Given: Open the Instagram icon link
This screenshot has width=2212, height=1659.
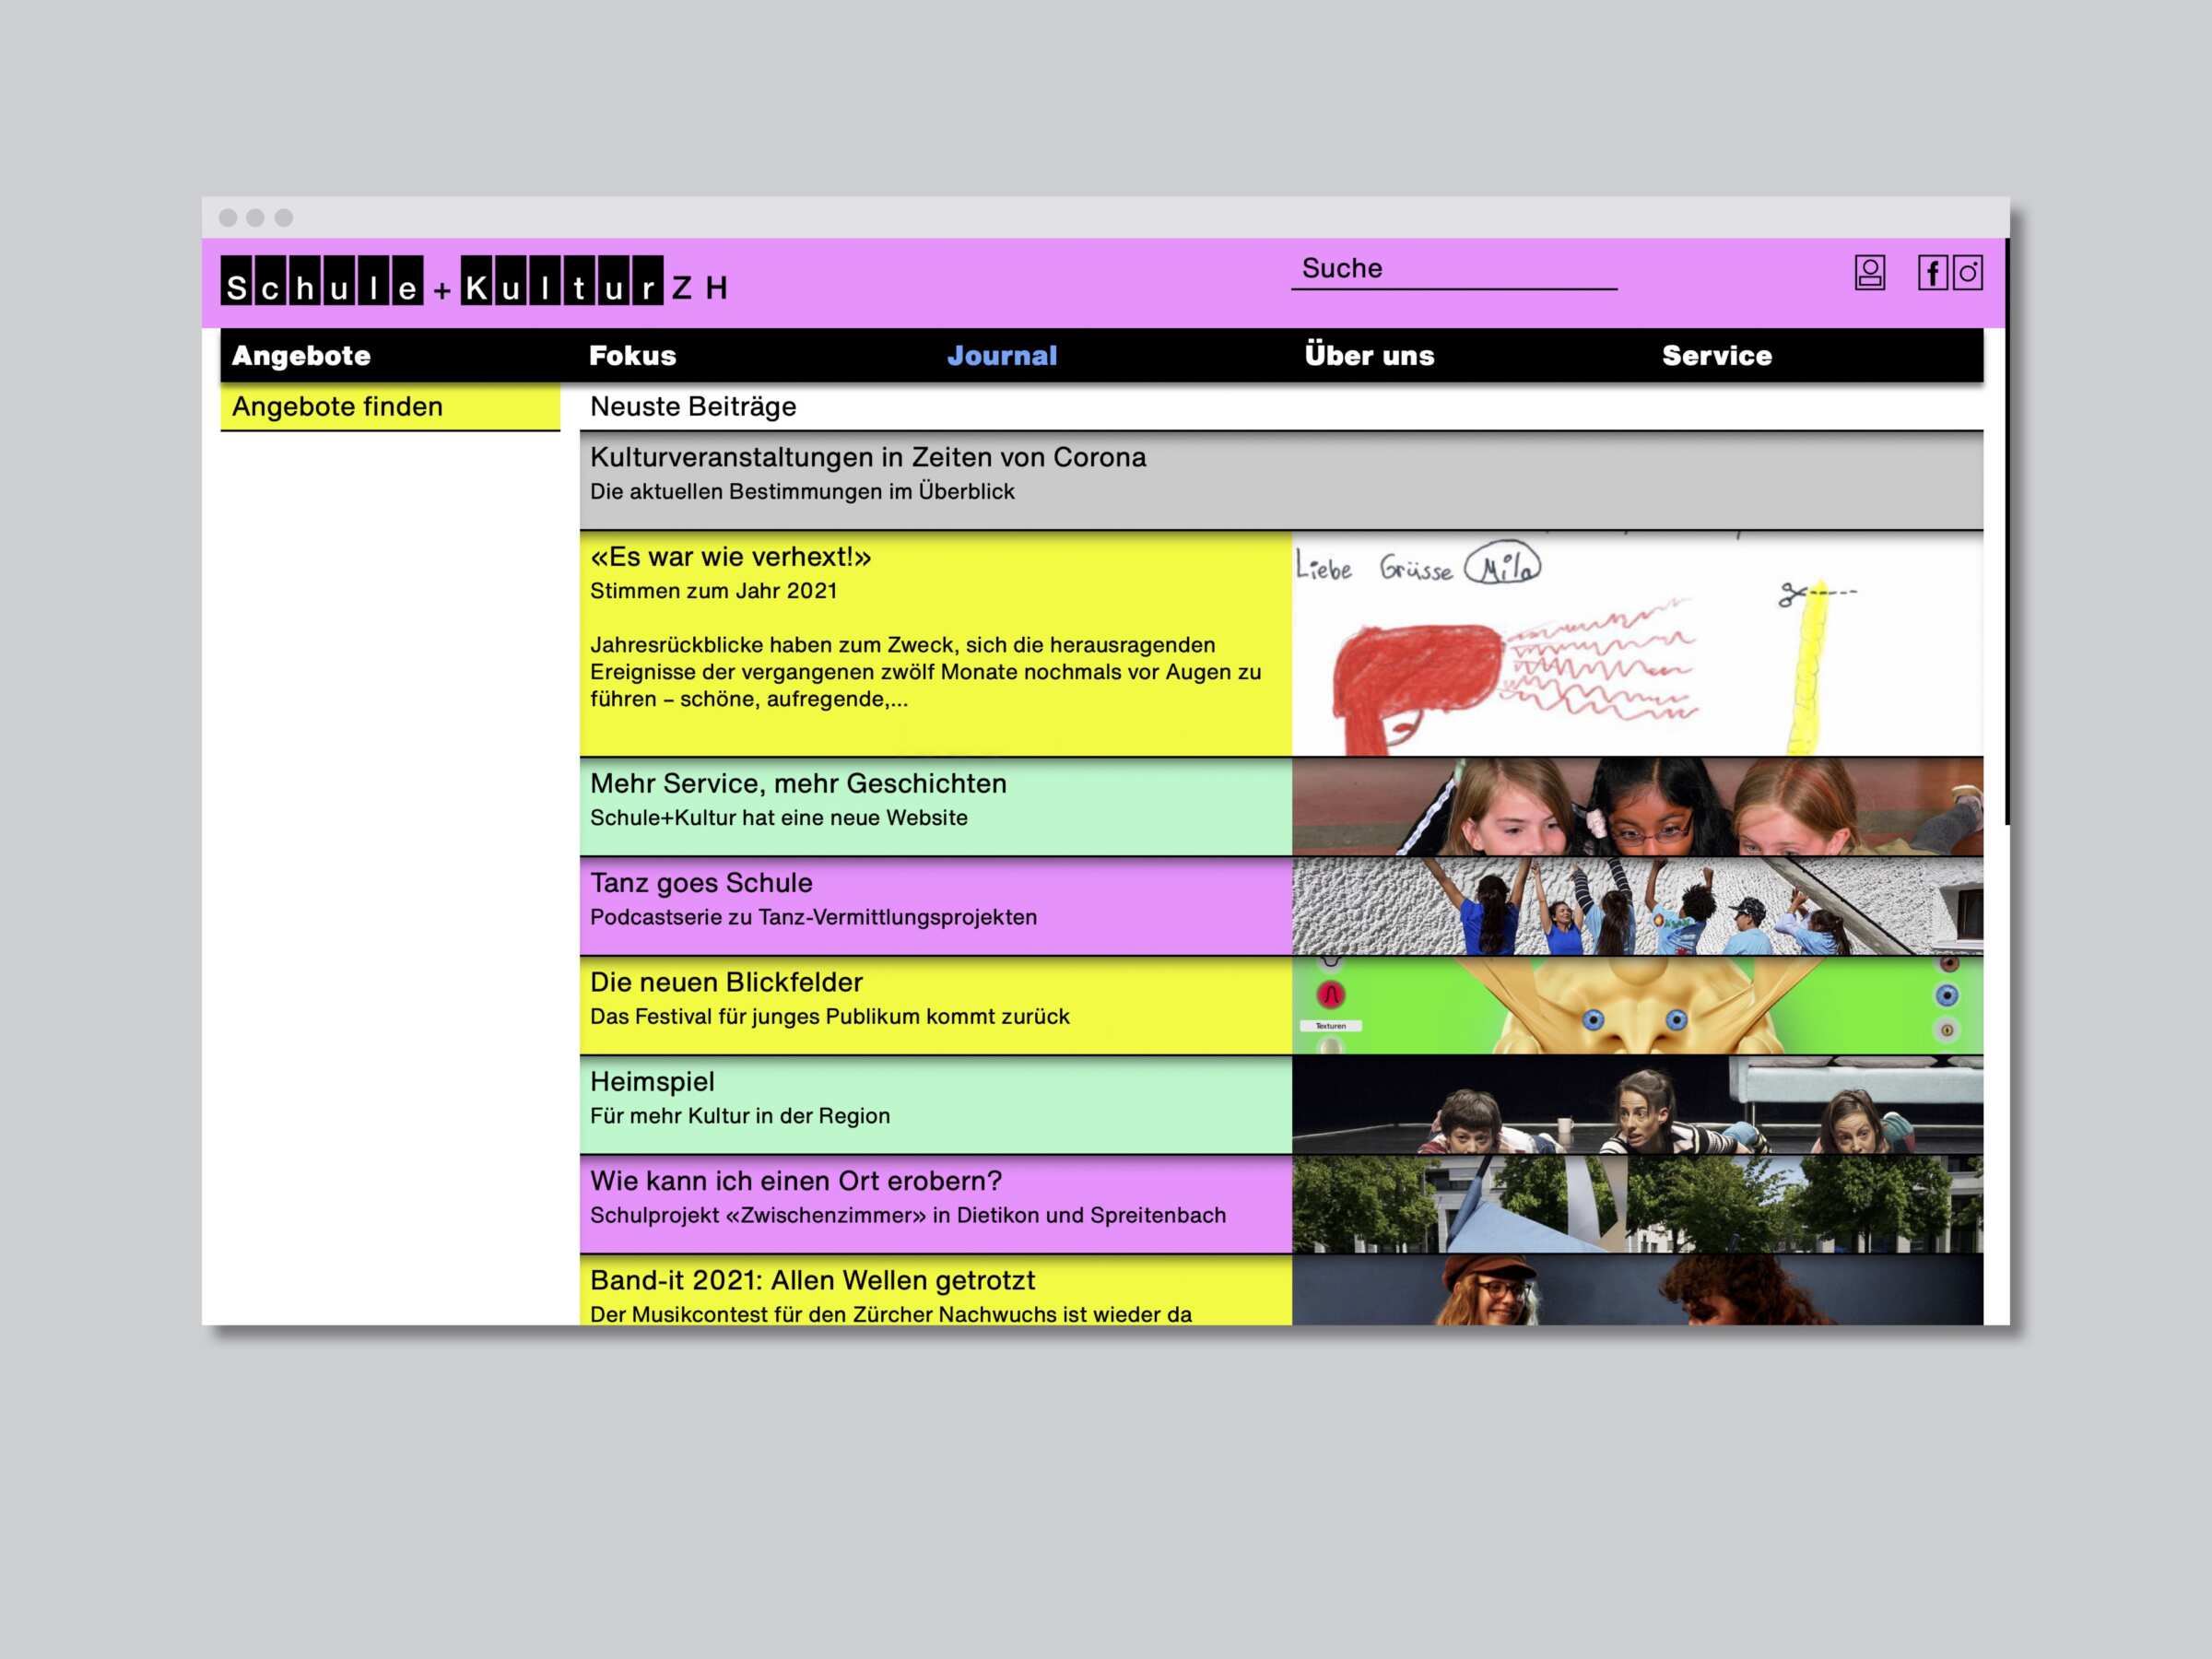Looking at the screenshot, I should click(x=1968, y=272).
